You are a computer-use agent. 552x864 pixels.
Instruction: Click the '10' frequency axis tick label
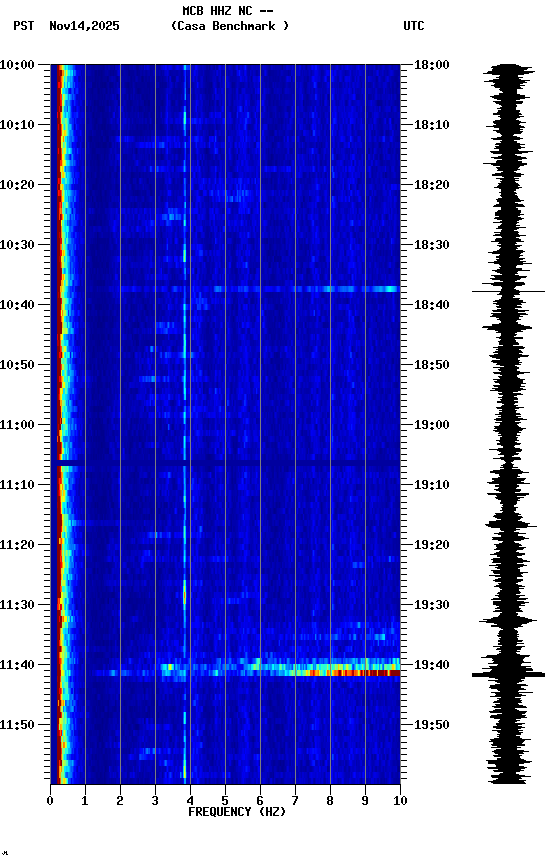400,801
